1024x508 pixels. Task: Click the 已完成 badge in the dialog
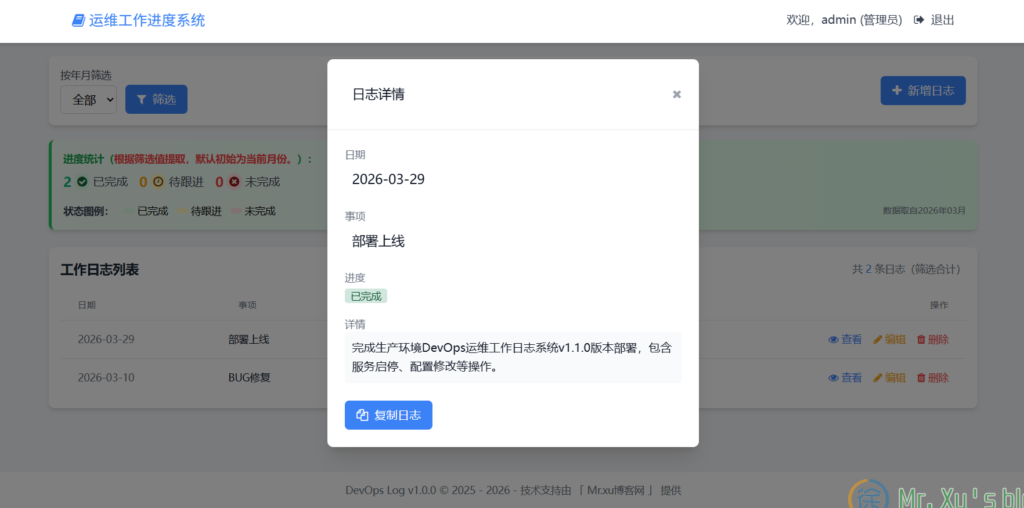tap(366, 296)
